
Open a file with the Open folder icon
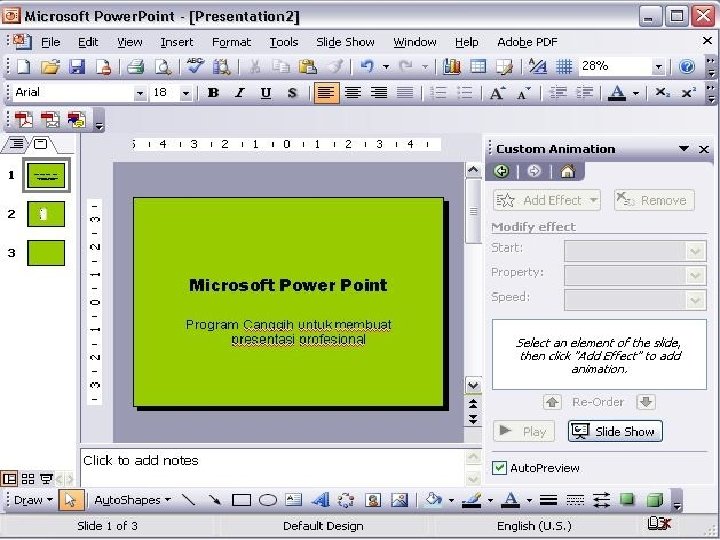point(50,67)
